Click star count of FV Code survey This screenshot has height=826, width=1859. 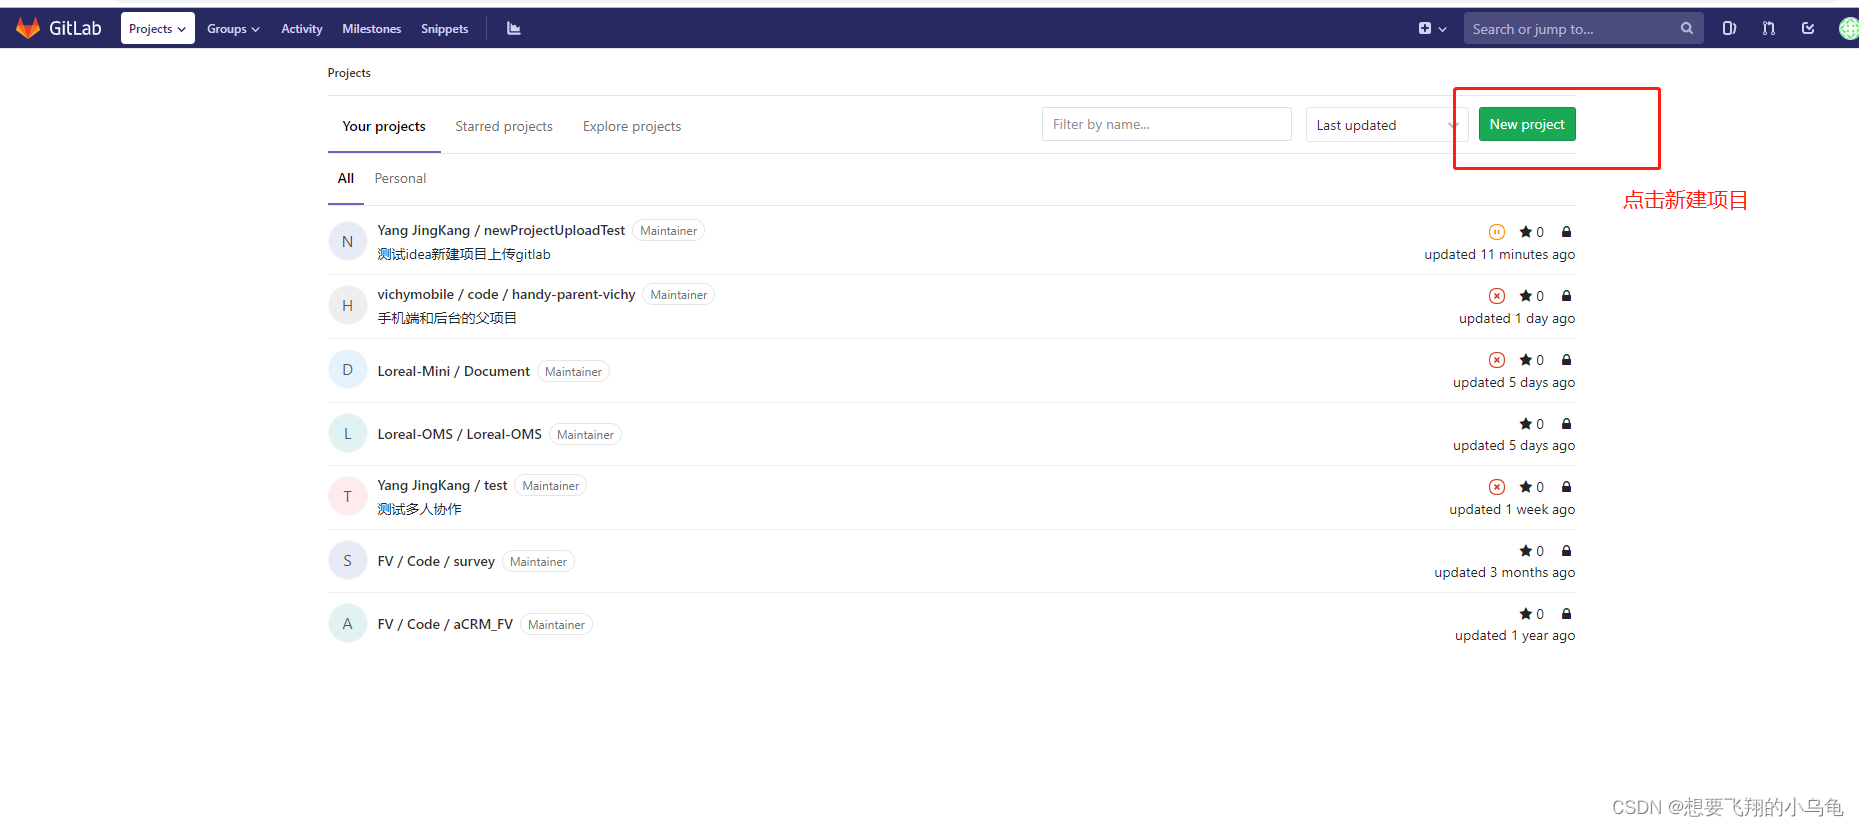(1532, 551)
